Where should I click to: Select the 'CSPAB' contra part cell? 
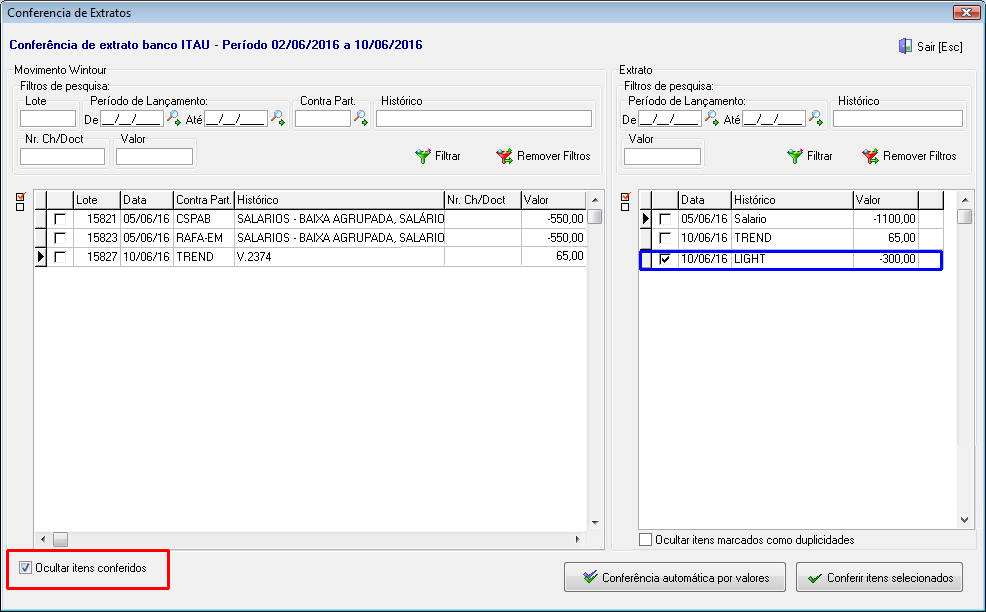click(x=204, y=219)
